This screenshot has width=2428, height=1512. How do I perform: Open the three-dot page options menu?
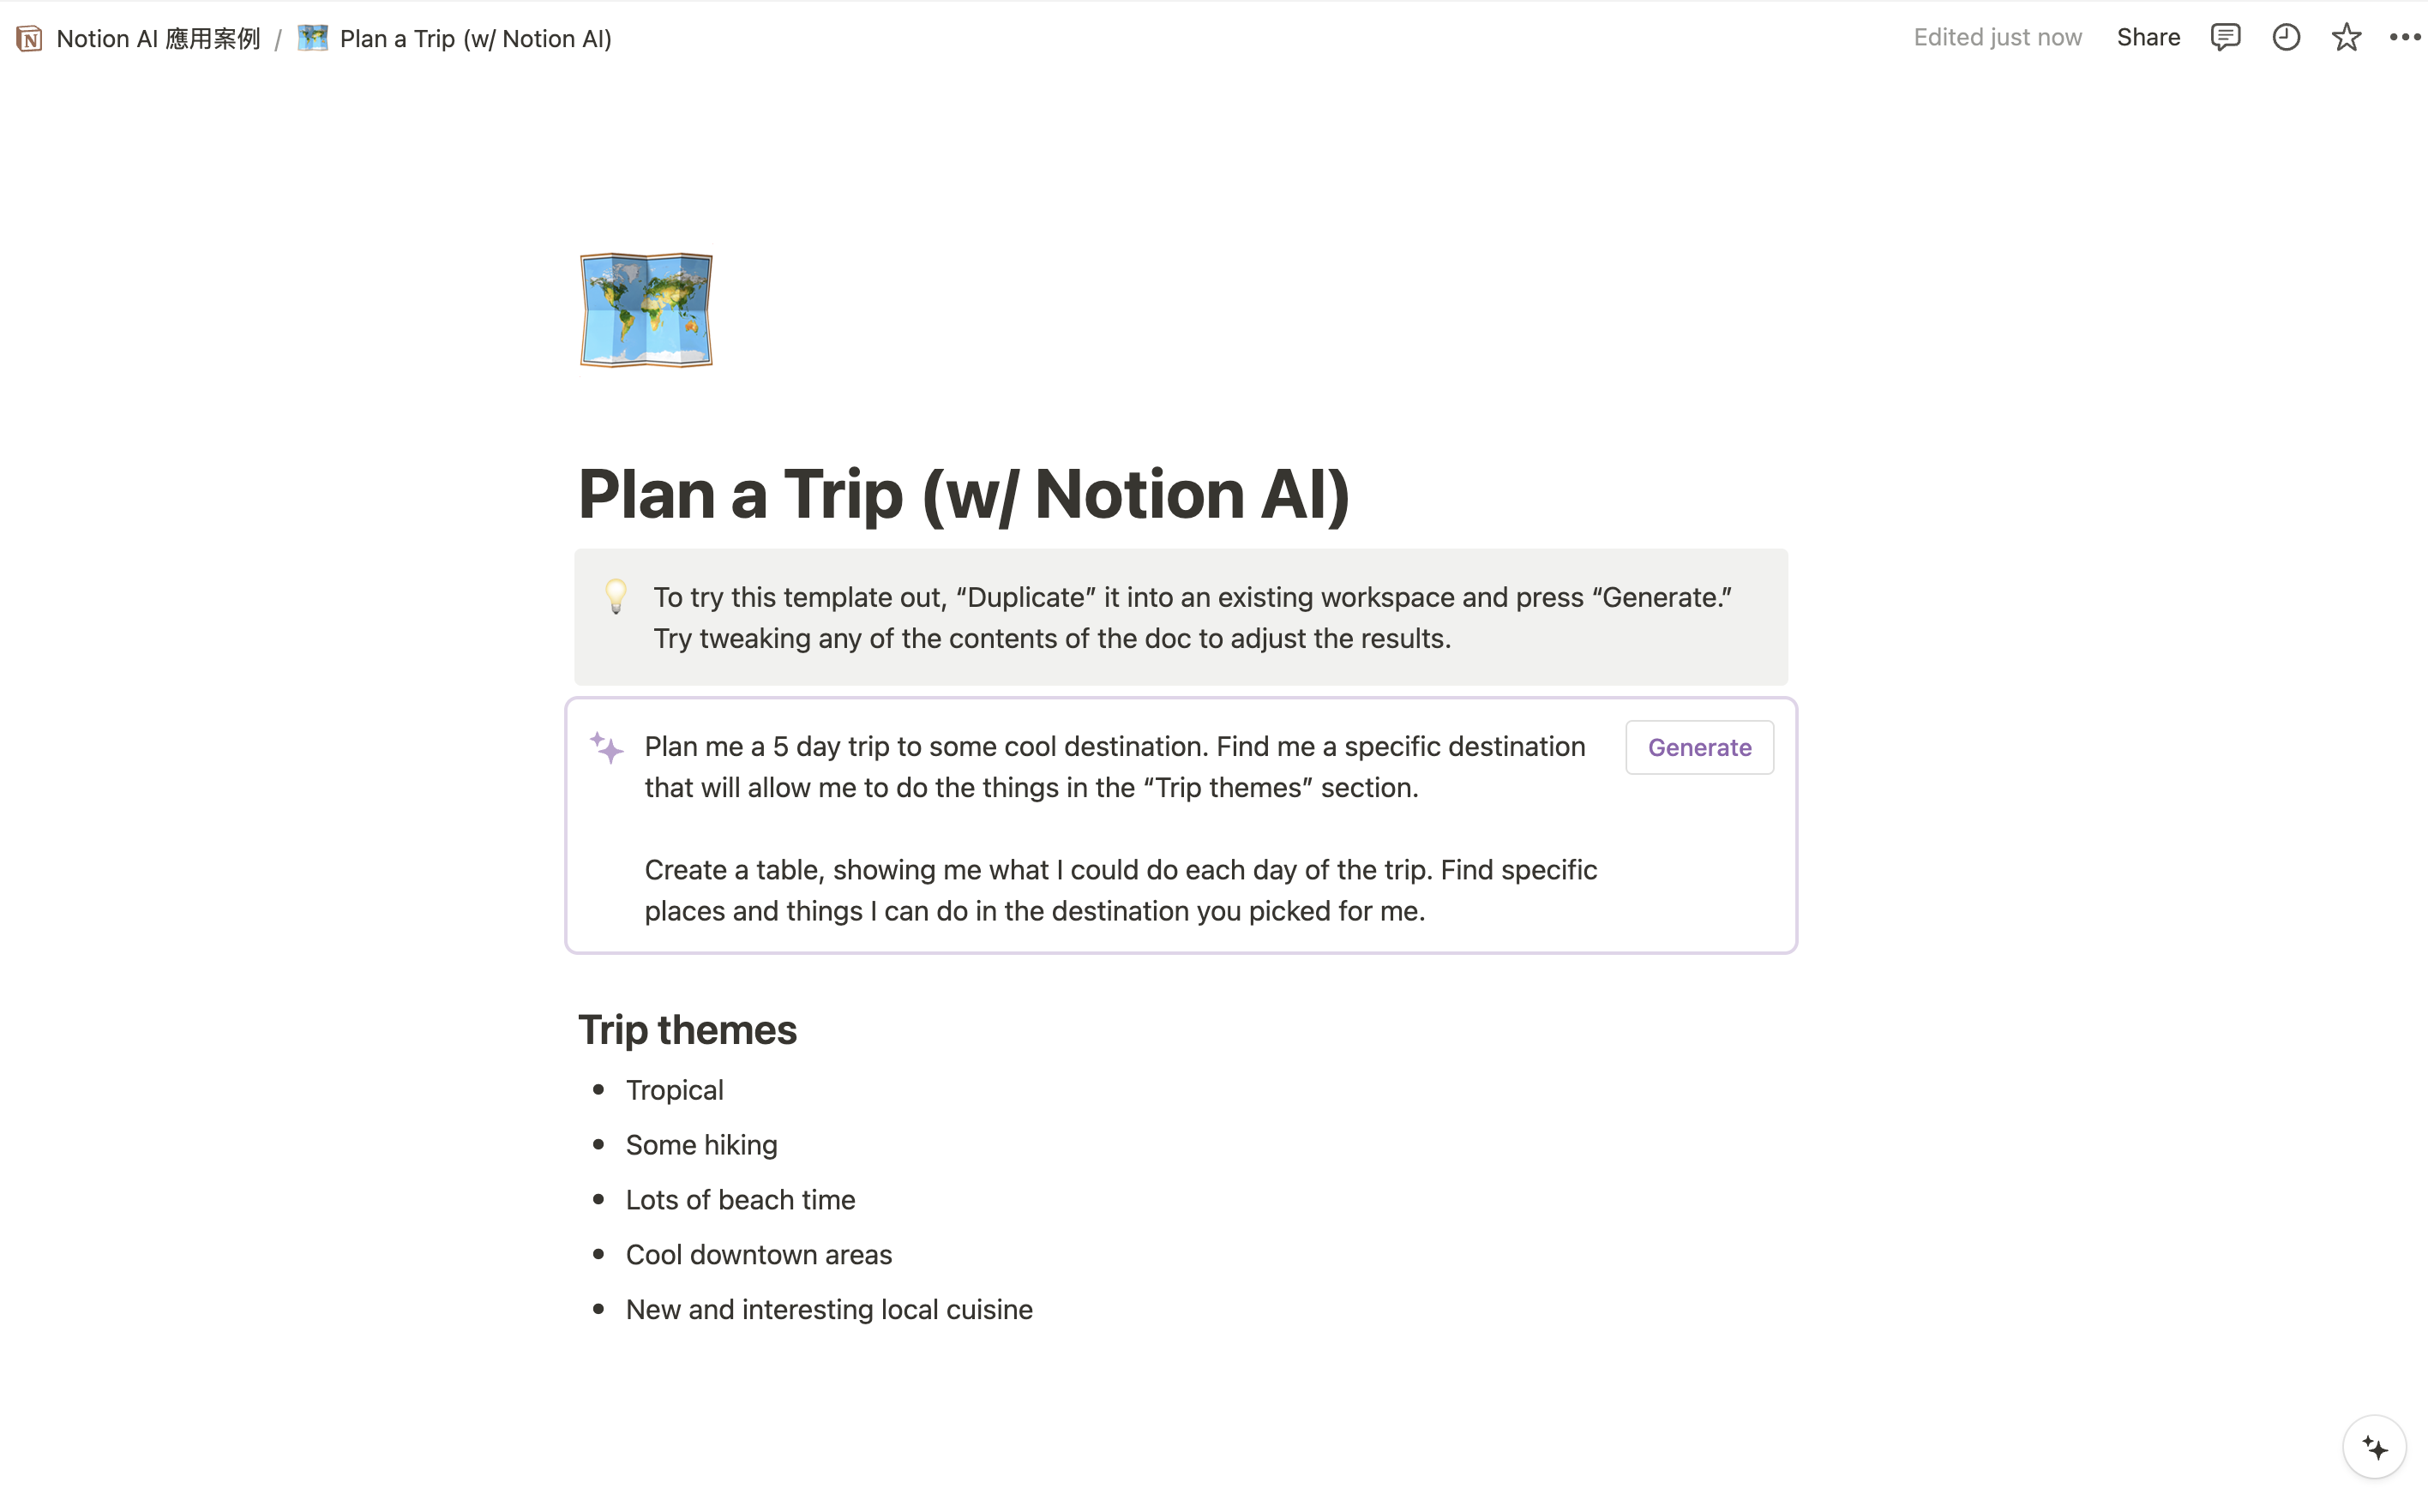2405,38
